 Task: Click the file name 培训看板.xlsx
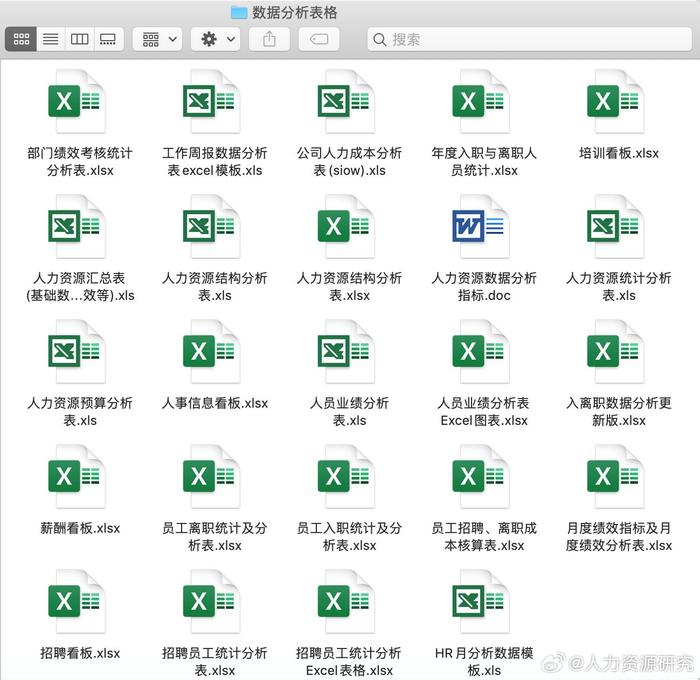click(x=619, y=154)
